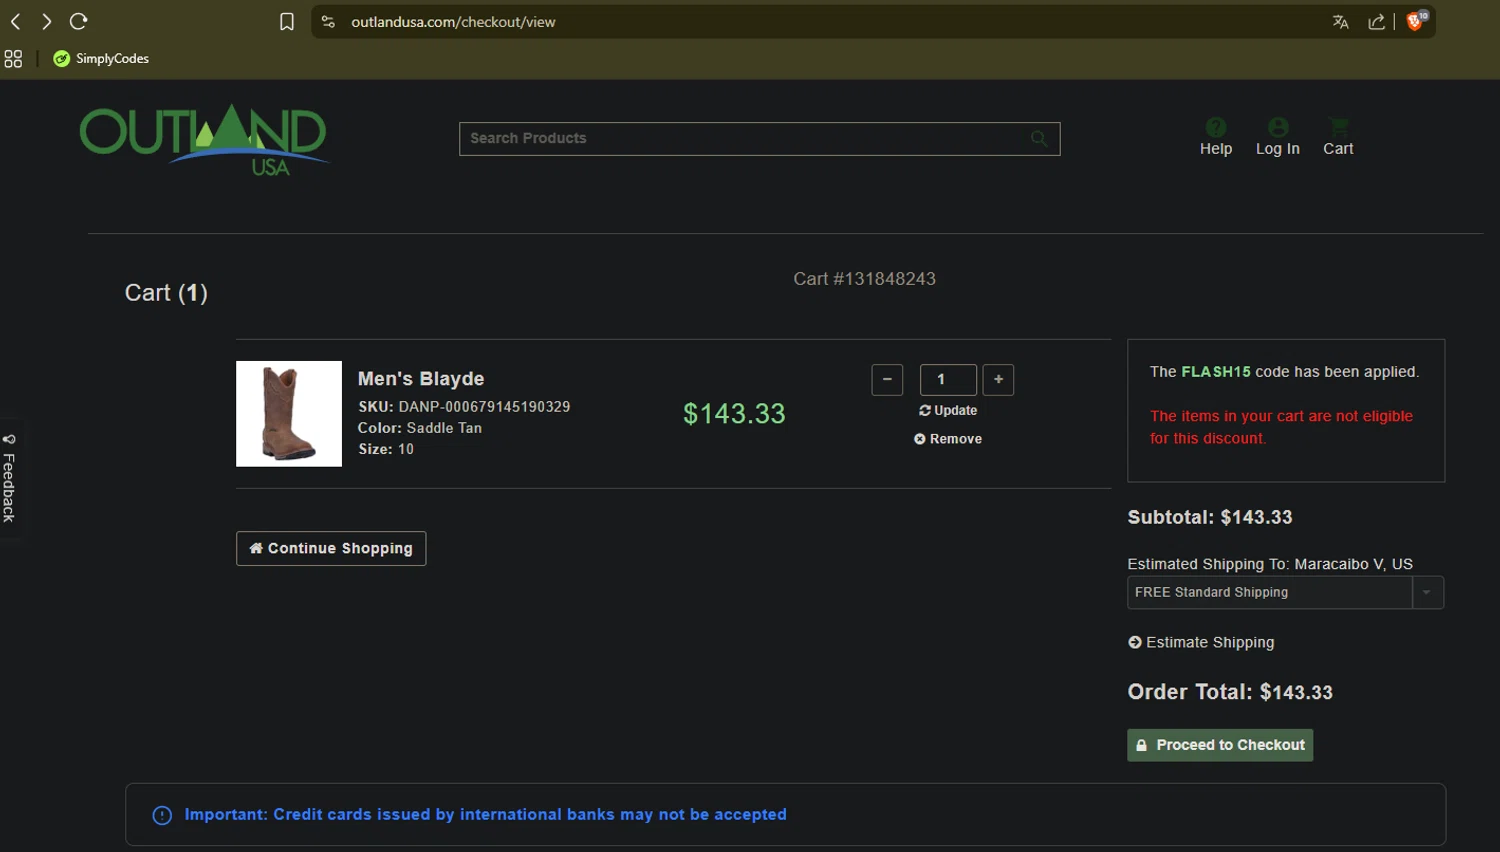The width and height of the screenshot is (1500, 852).
Task: Open the SimplyCodes bookmark
Action: (101, 59)
